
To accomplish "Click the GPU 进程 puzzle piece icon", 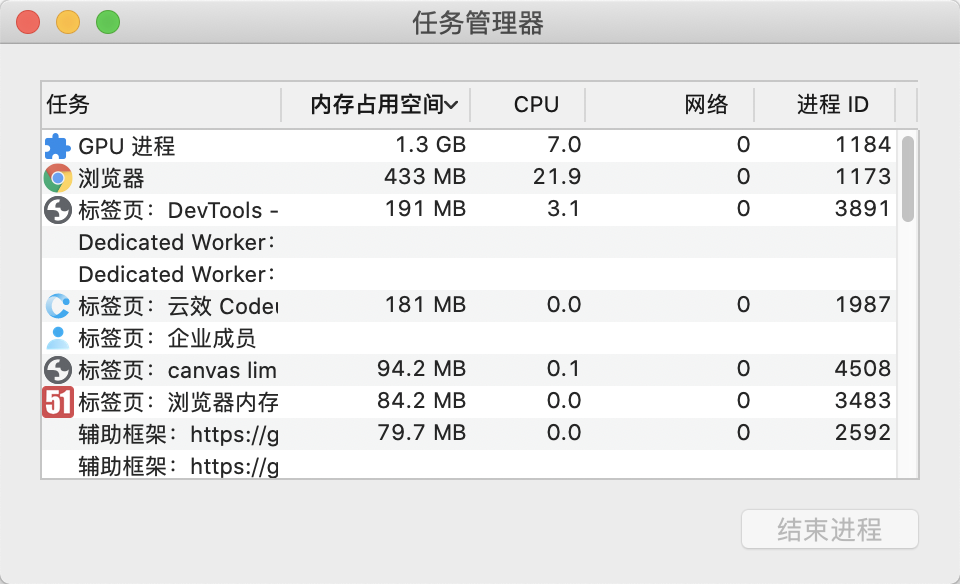I will click(58, 146).
